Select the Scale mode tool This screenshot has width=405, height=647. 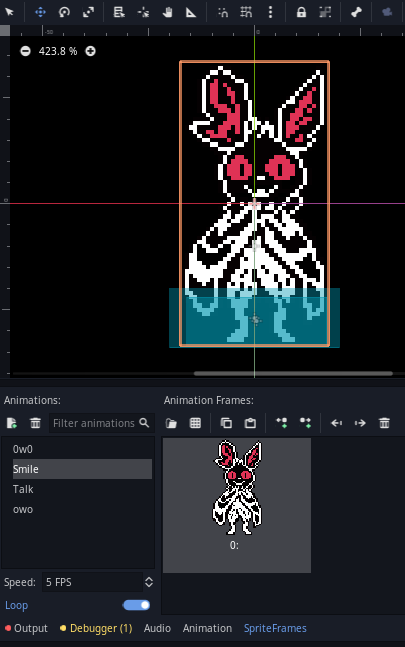tap(88, 12)
